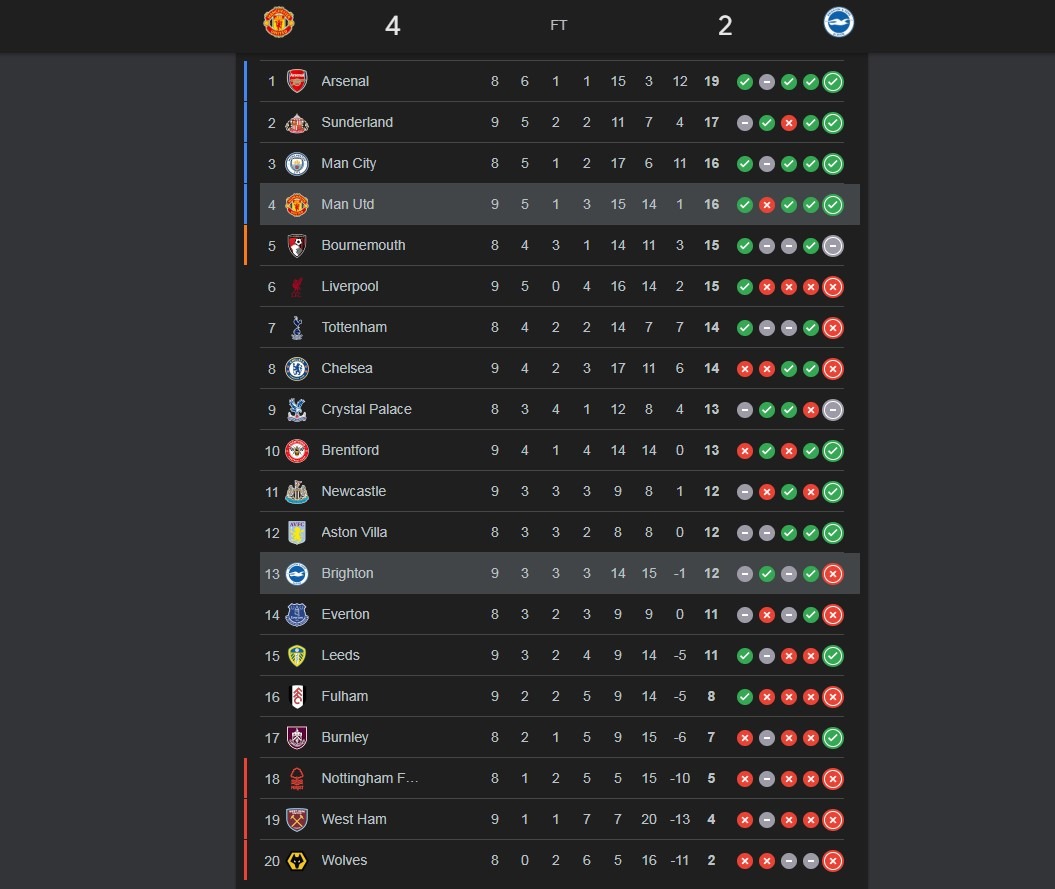1055x889 pixels.
Task: Click the Liverpool club badge
Action: tap(297, 286)
